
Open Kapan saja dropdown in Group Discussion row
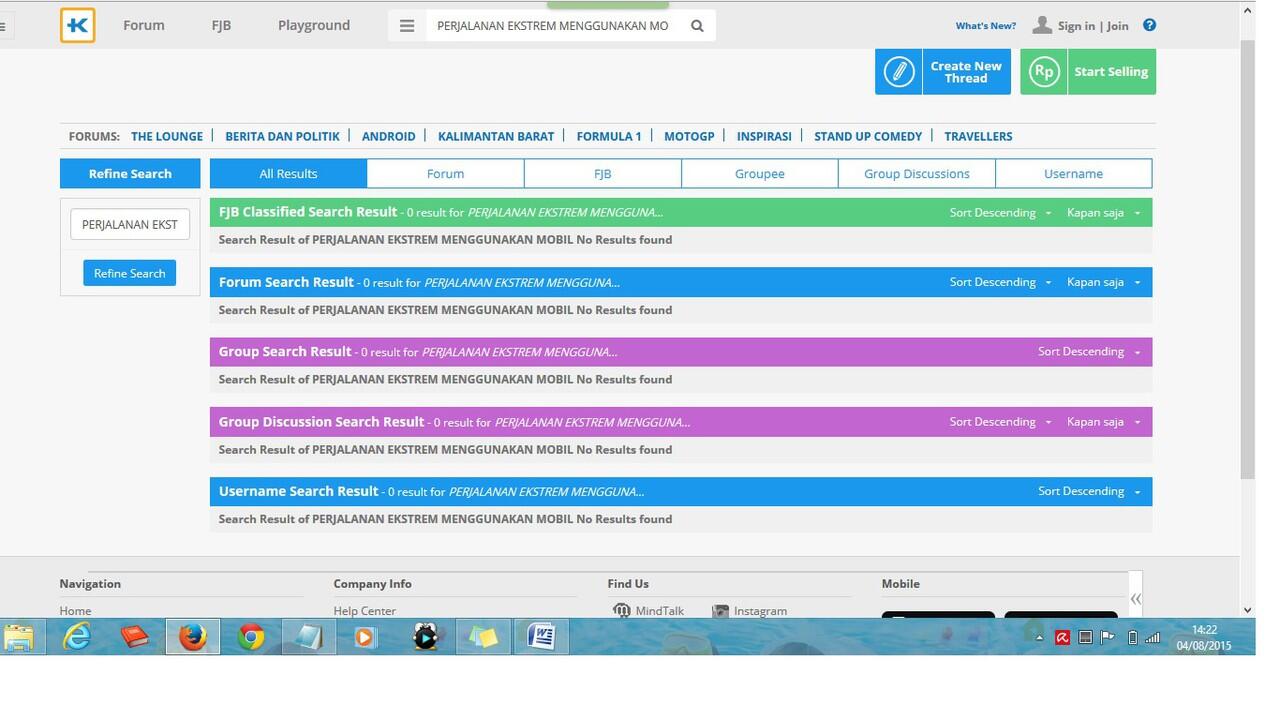pyautogui.click(x=1104, y=421)
